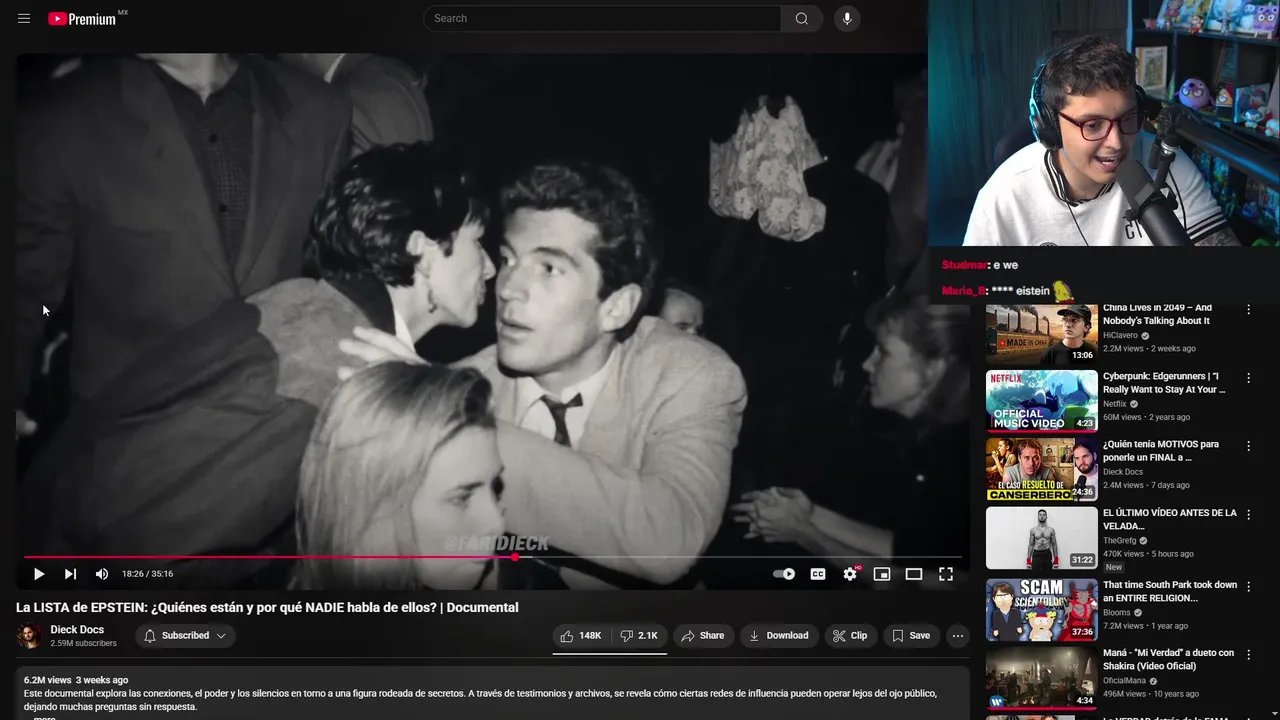Enter full screen mode

[946, 574]
